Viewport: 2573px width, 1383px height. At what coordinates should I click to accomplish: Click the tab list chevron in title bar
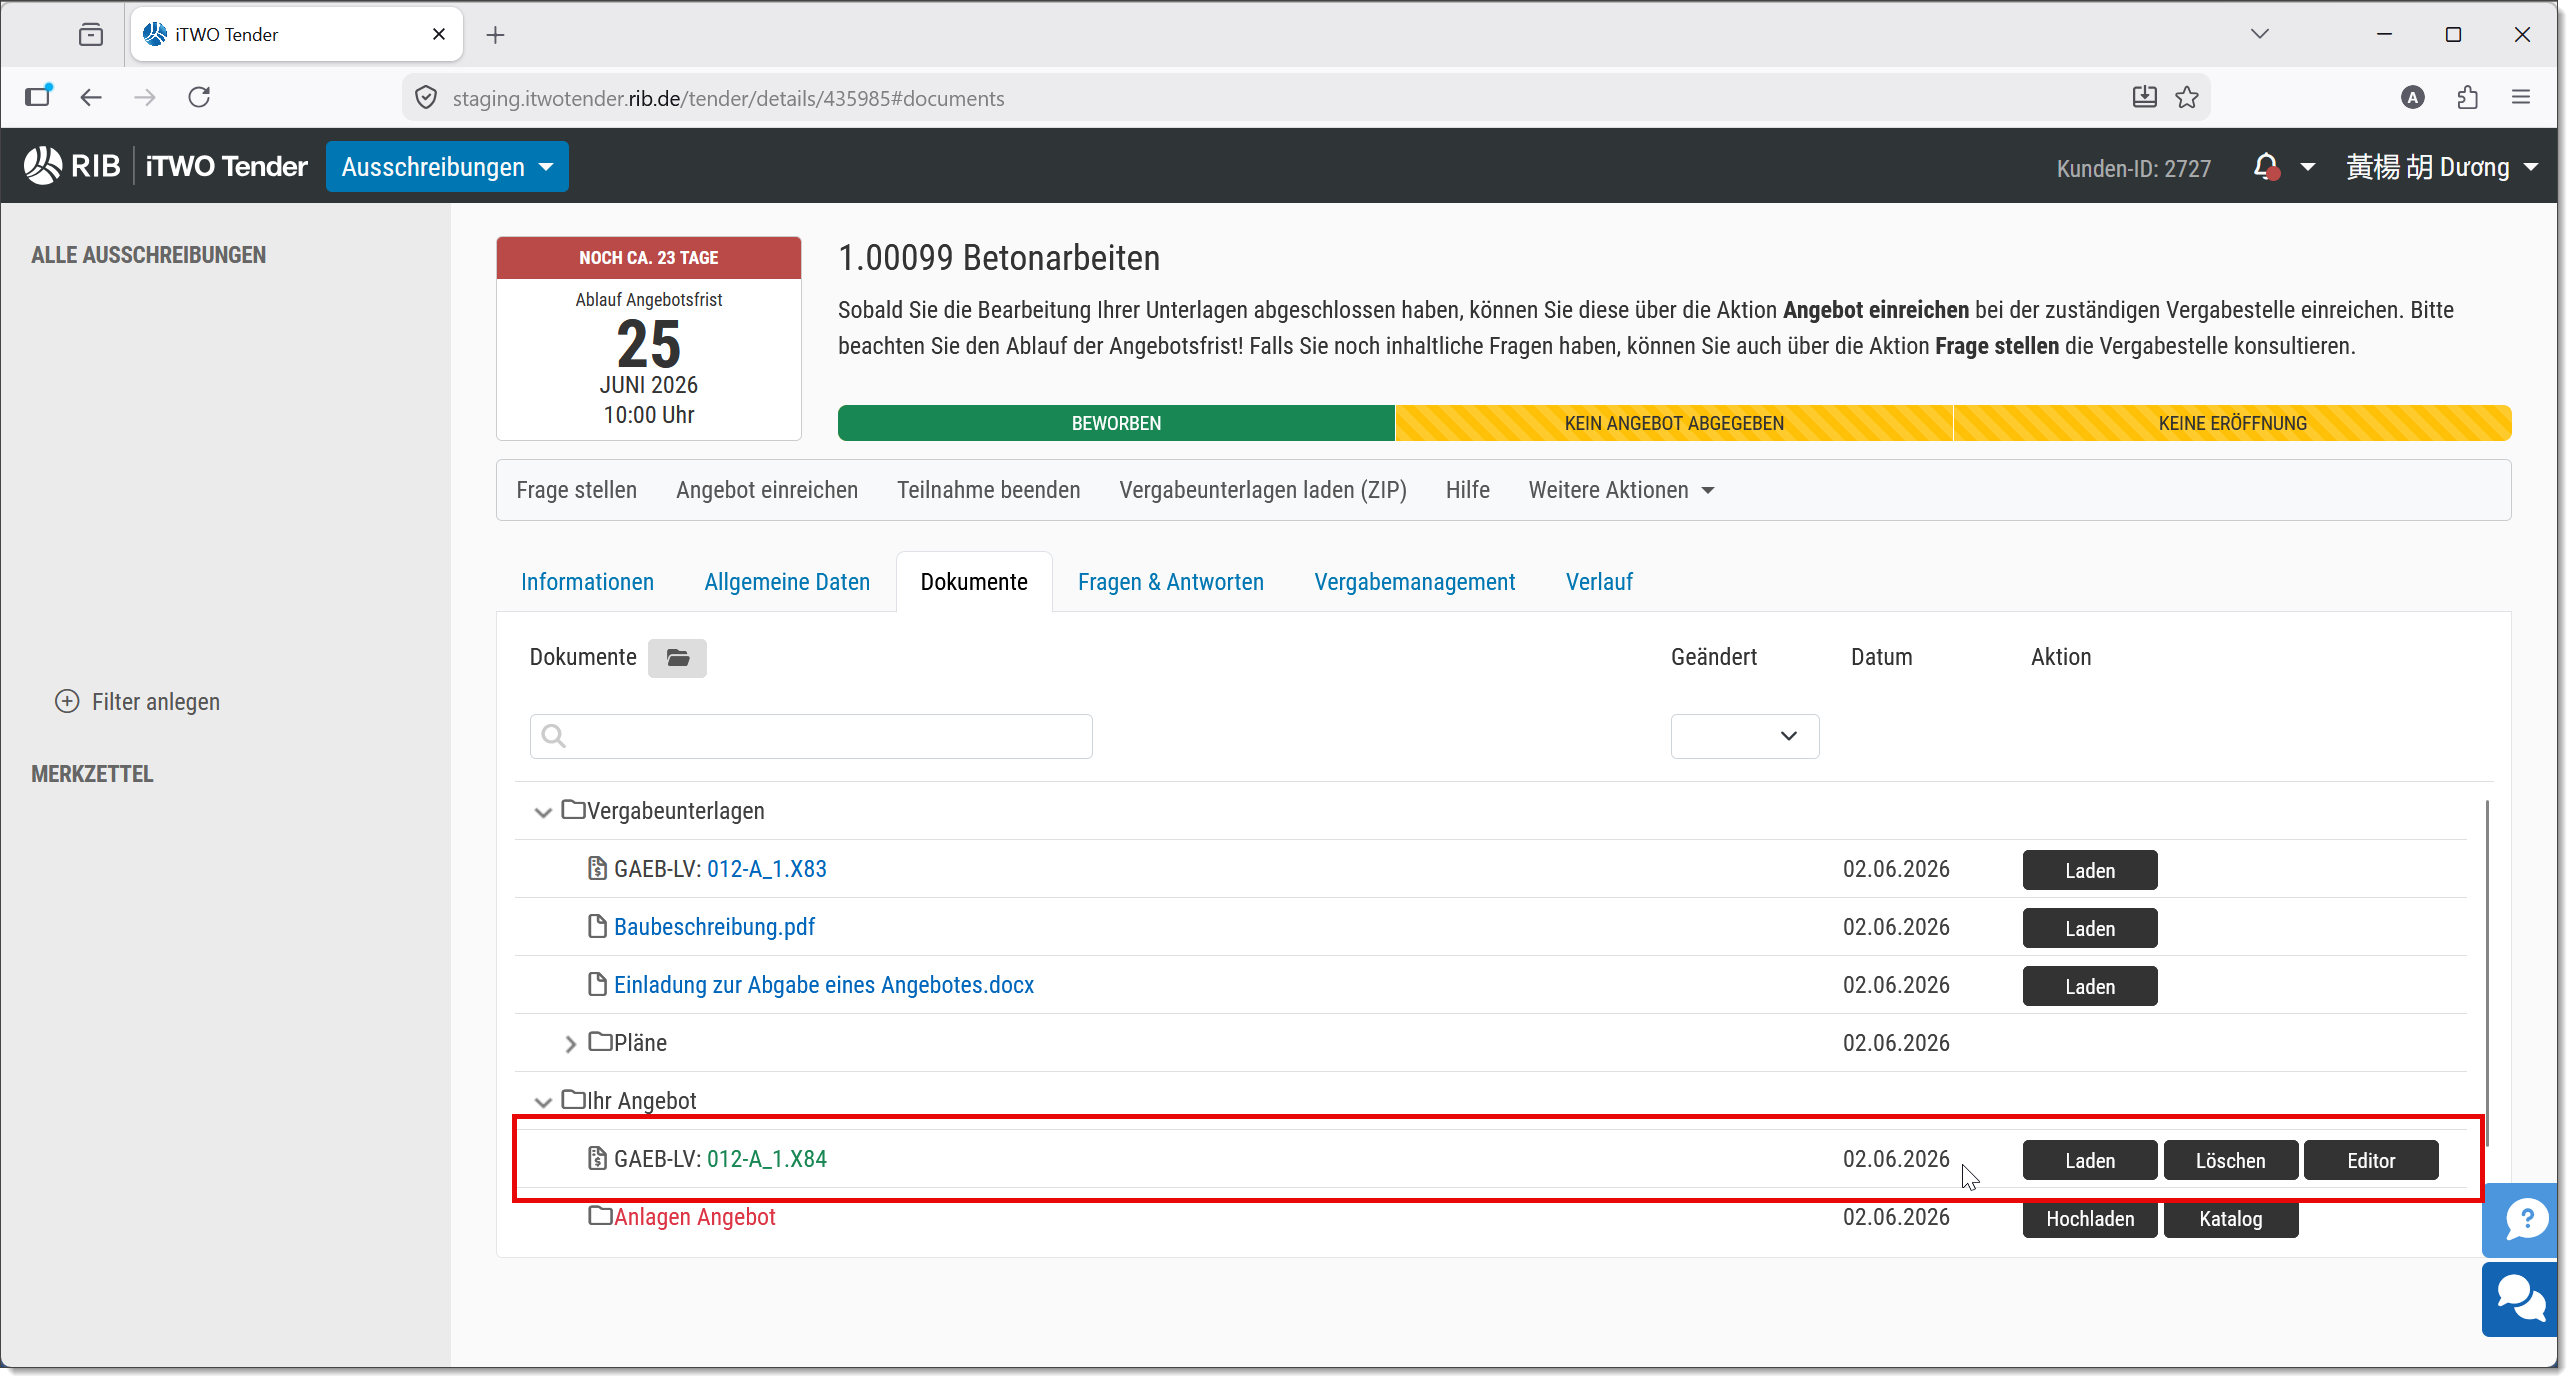click(x=2260, y=34)
